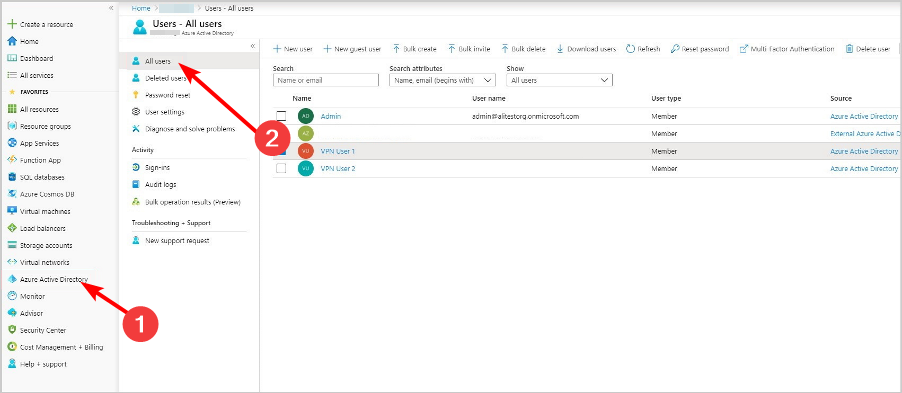
Task: Open Sign-ins activity
Action: click(158, 167)
